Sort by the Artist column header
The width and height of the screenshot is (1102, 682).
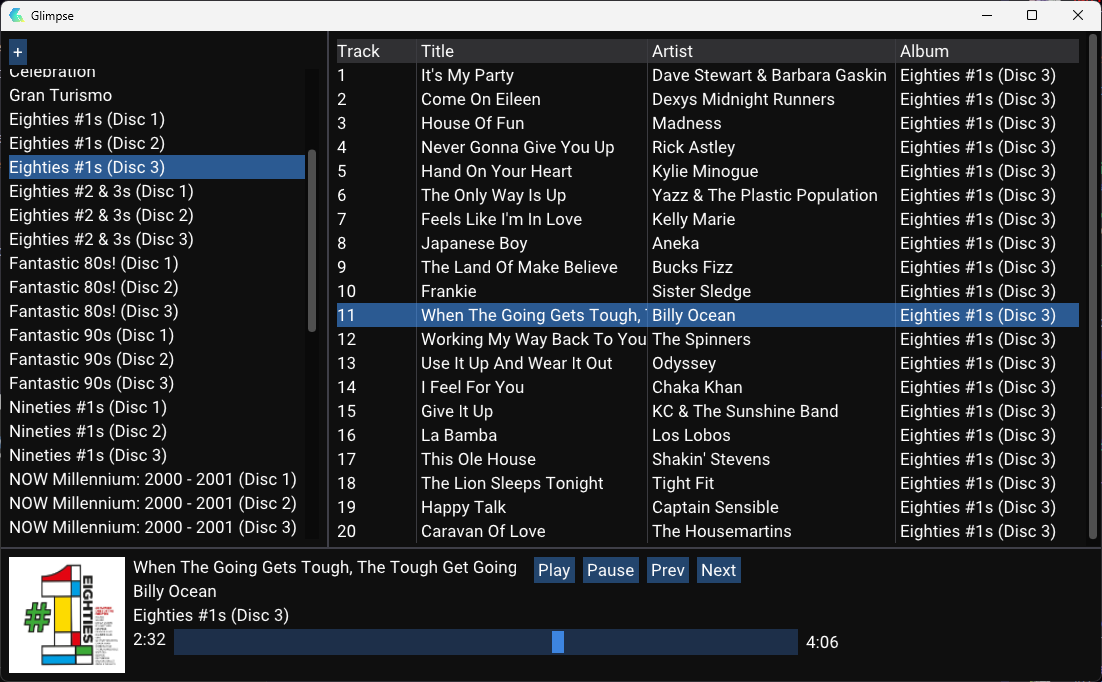click(772, 51)
